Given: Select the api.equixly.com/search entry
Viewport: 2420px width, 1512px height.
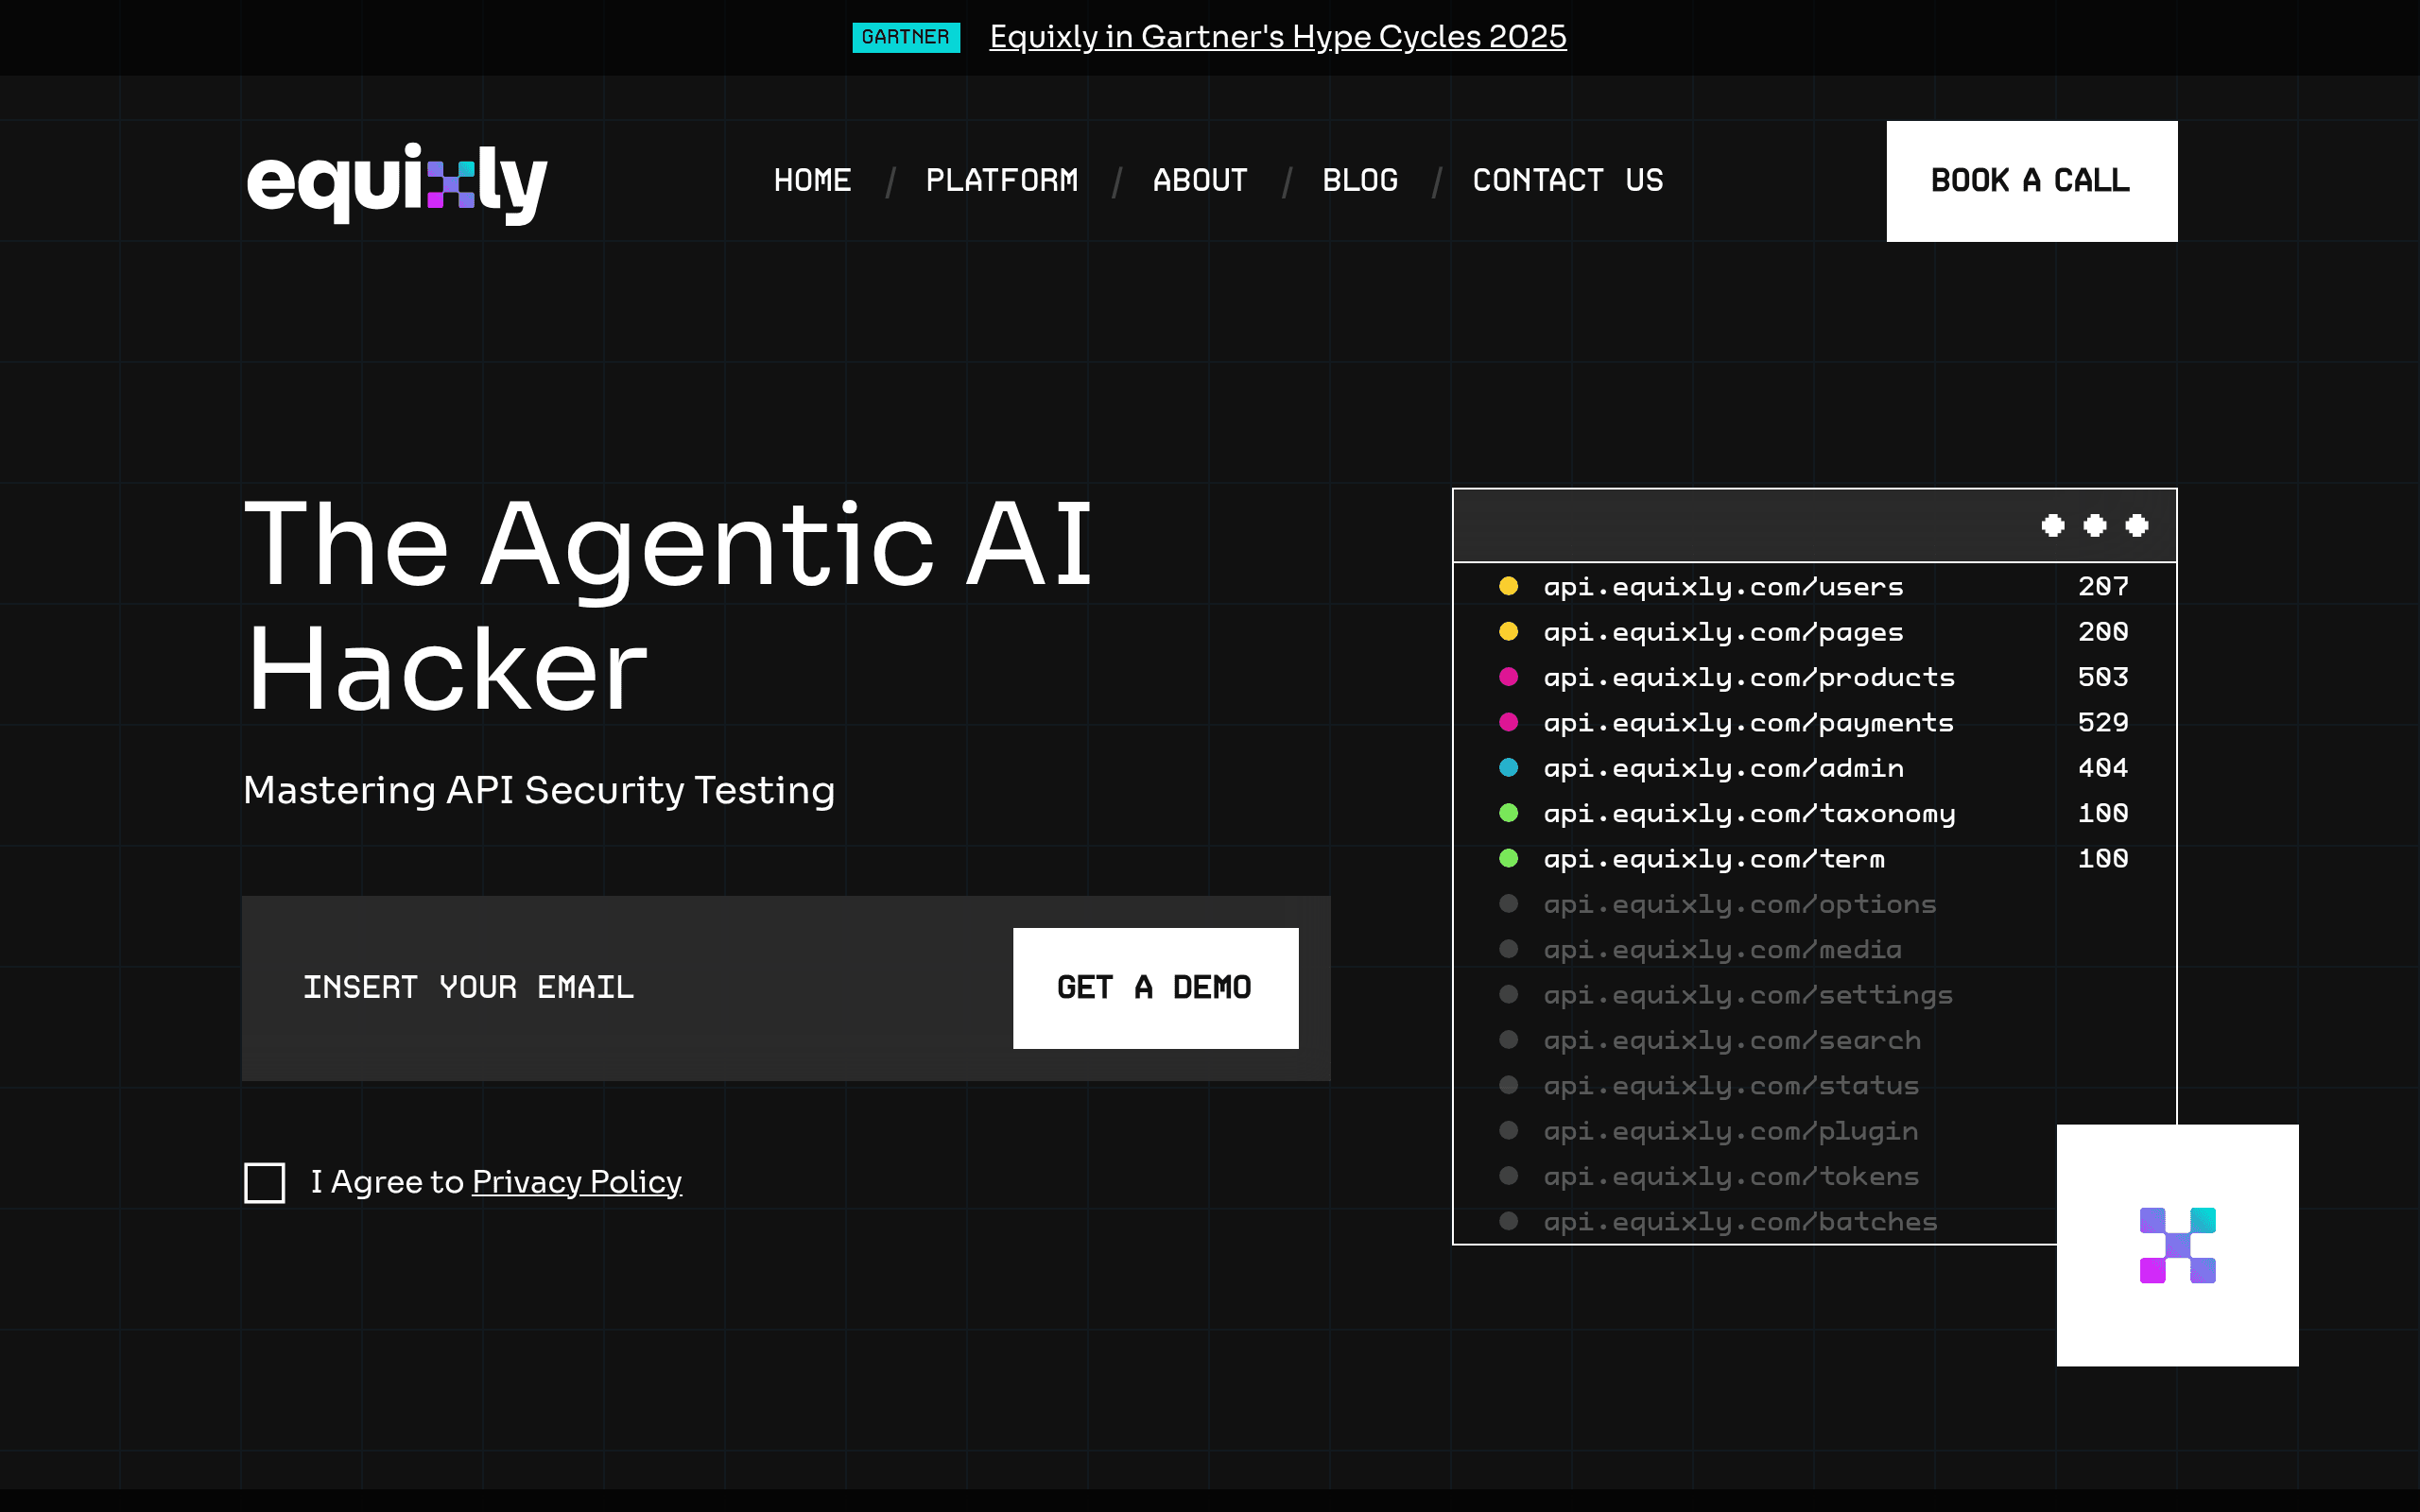Looking at the screenshot, I should [1732, 1041].
